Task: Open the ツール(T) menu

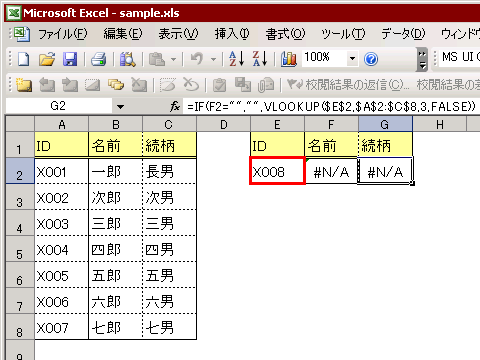Action: click(343, 34)
